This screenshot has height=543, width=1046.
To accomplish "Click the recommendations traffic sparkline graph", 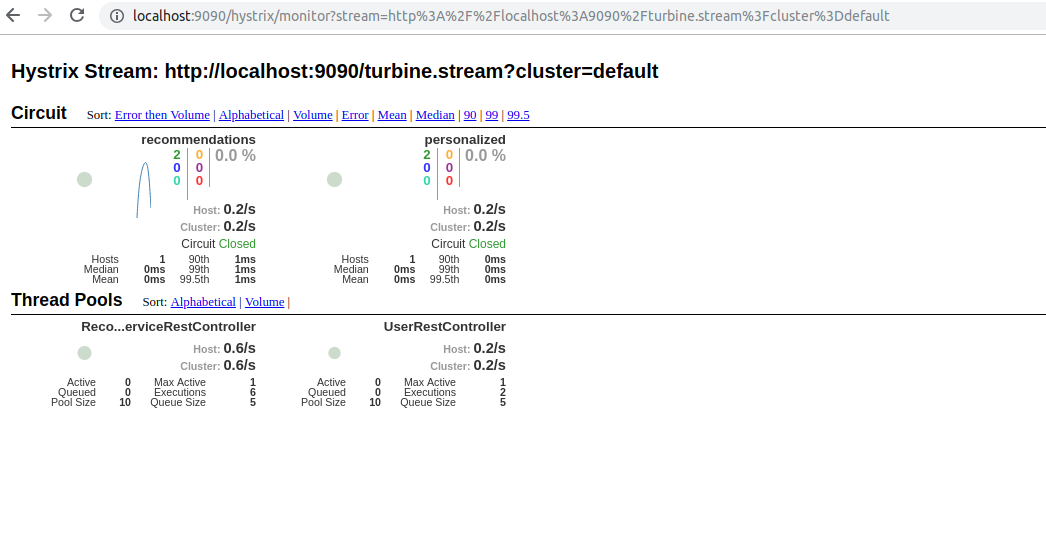I will click(x=143, y=189).
